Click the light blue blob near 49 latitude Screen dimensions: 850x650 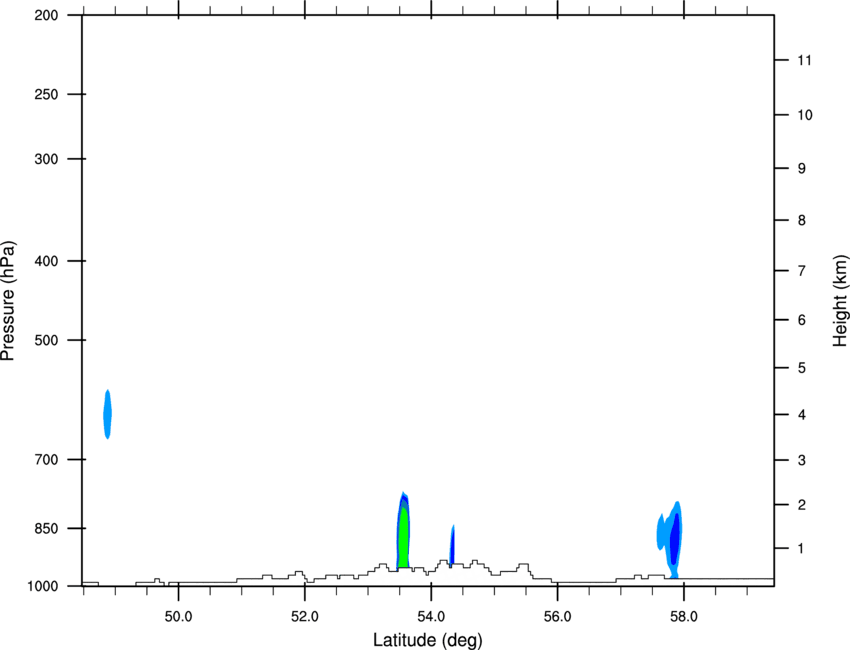tap(107, 414)
